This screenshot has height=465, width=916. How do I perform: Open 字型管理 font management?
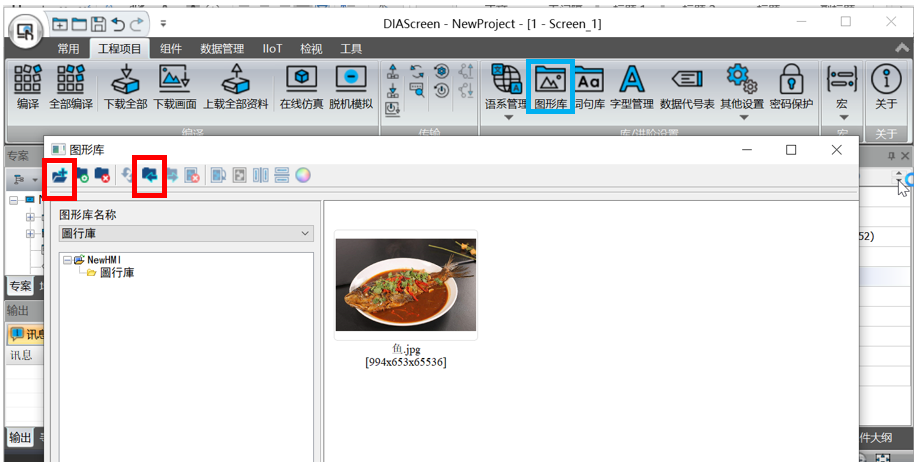point(631,86)
